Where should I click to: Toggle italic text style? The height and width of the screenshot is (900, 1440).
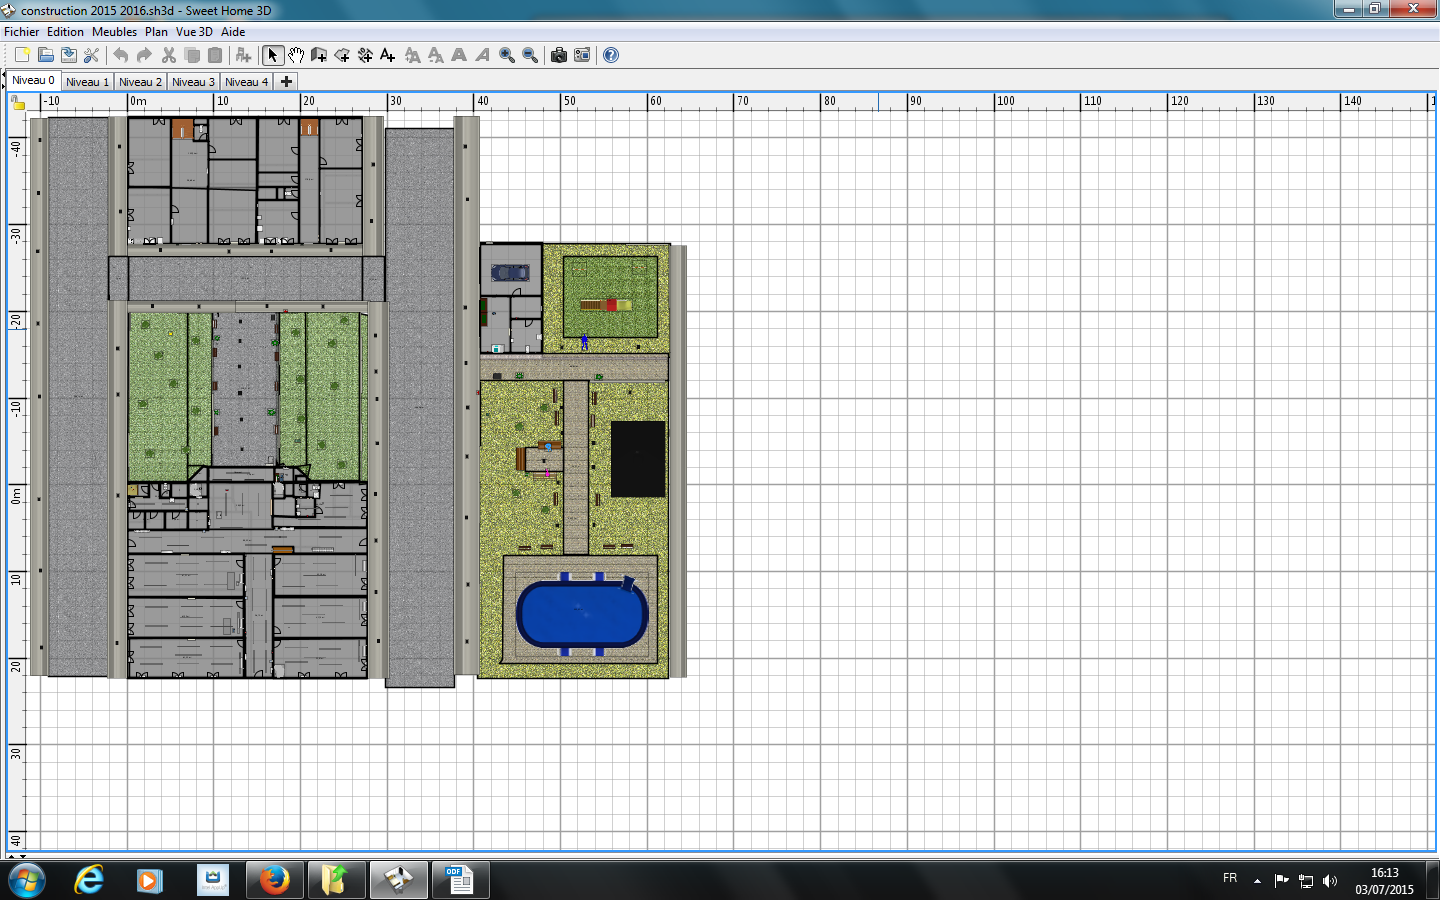click(x=482, y=55)
